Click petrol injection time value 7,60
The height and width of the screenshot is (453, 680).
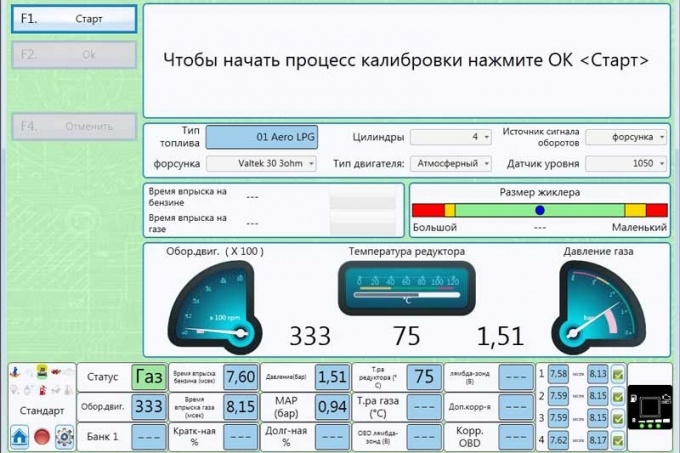(241, 377)
